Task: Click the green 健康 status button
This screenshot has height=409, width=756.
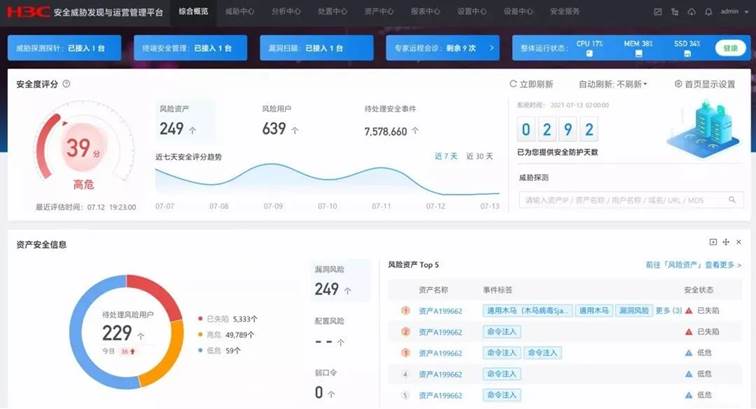Action: pos(732,48)
